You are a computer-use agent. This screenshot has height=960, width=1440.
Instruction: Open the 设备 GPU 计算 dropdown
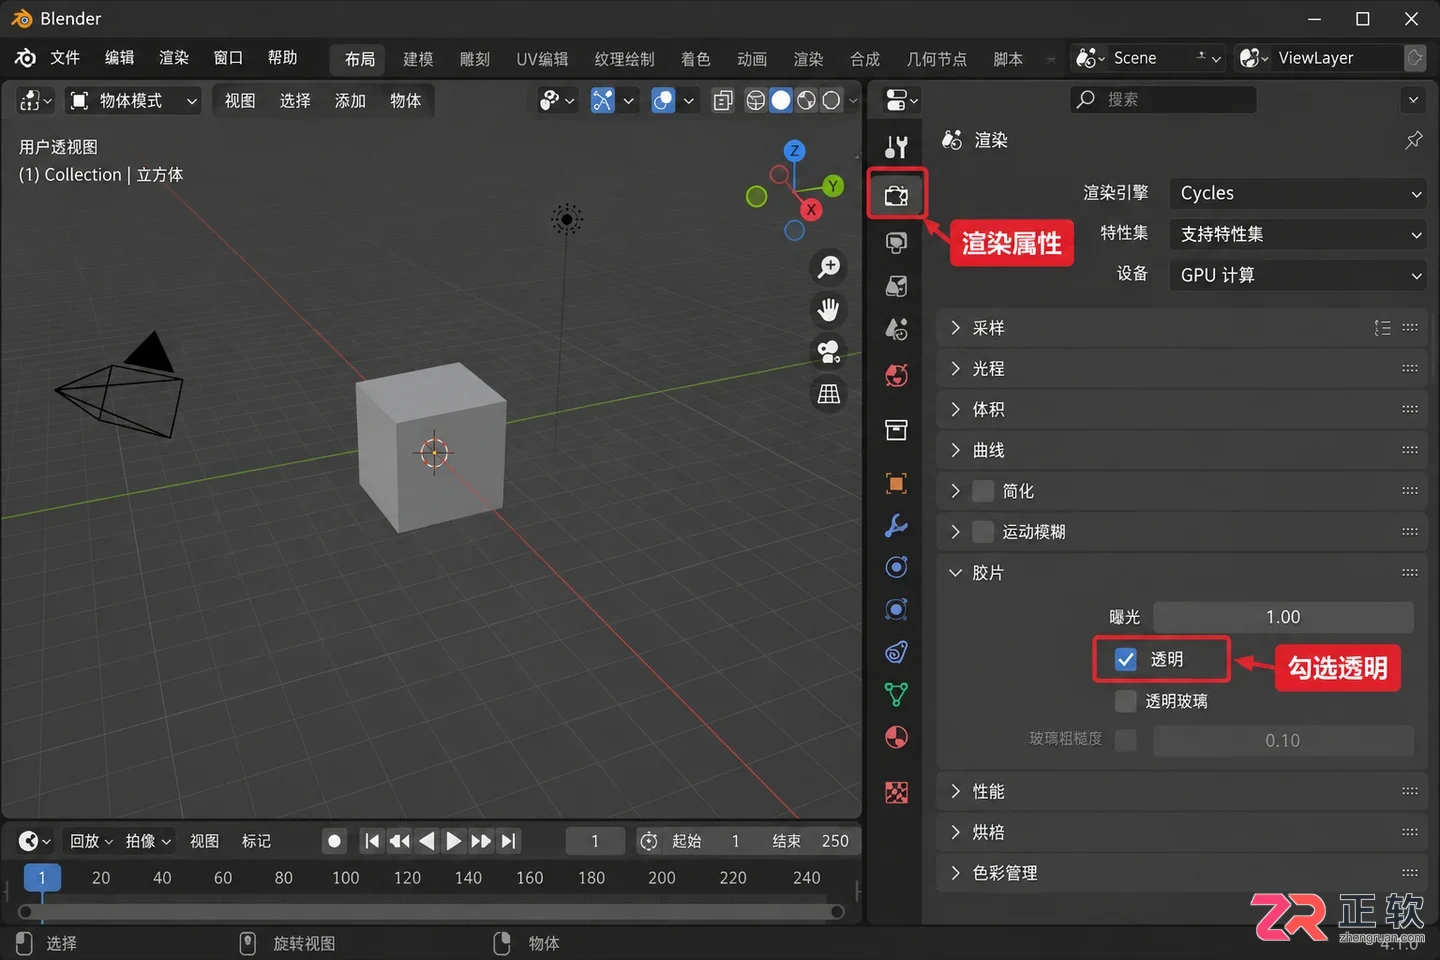point(1298,275)
